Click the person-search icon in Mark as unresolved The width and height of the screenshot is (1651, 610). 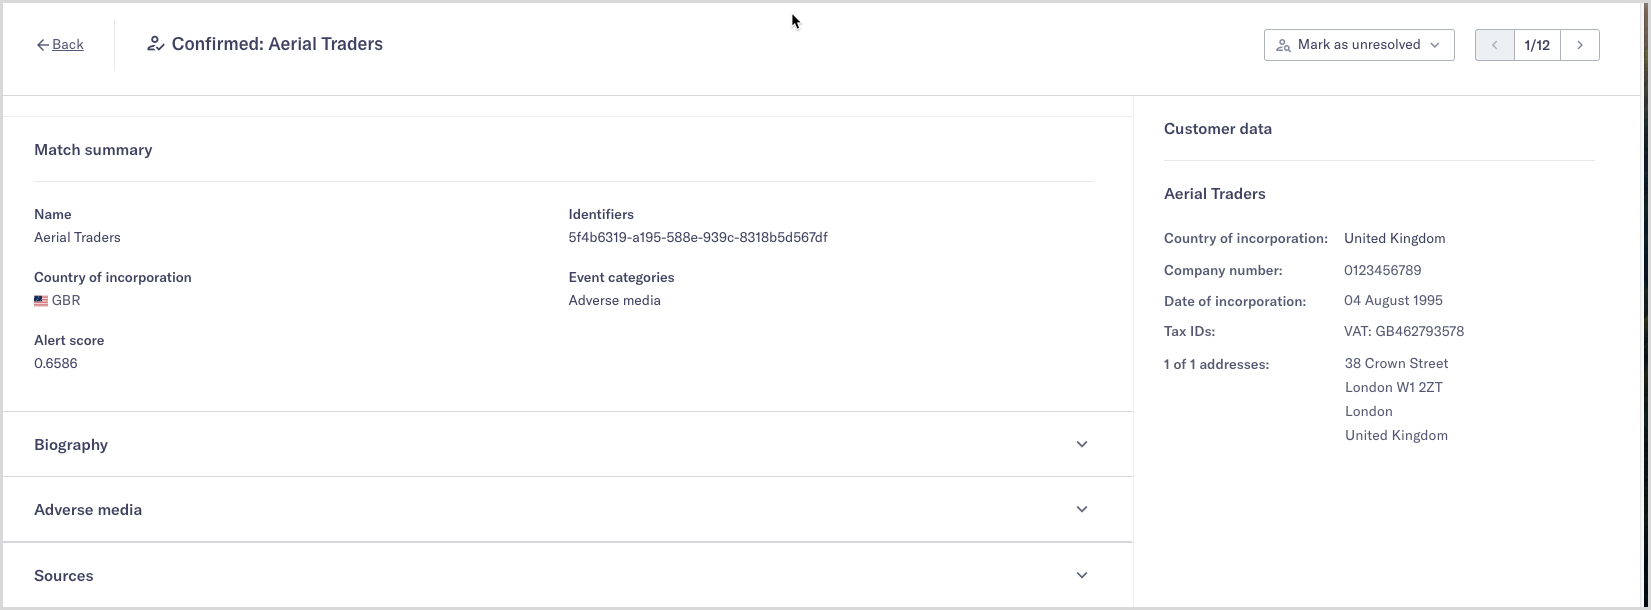coord(1283,45)
